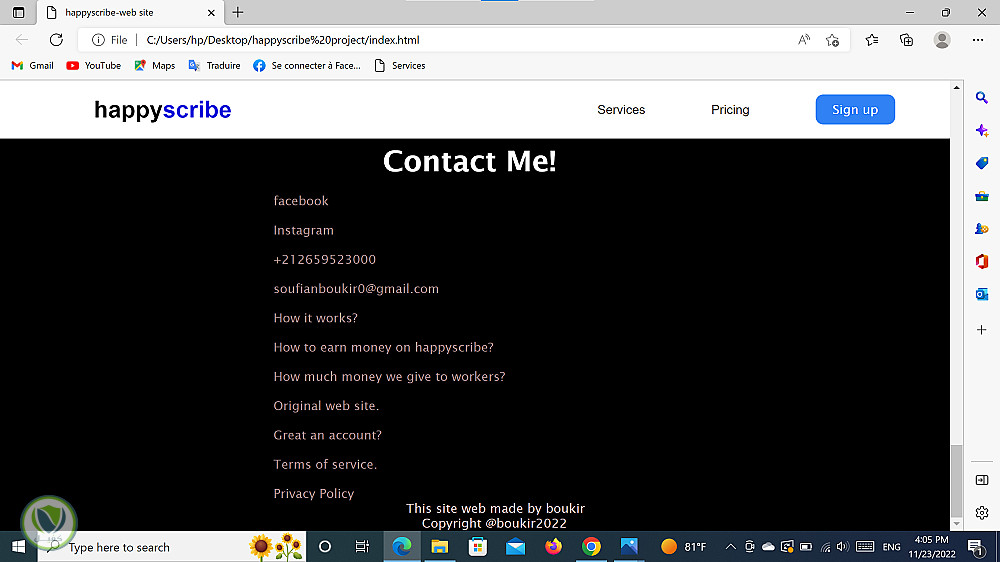Open the Collections icon

click(906, 40)
